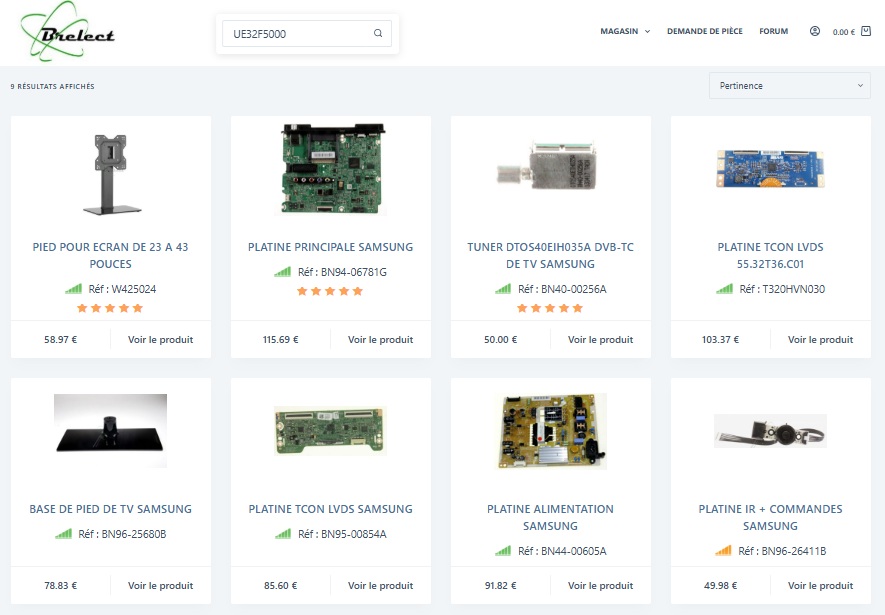Click stock bars icon beside Réf BN95-00854A

[x=283, y=534]
